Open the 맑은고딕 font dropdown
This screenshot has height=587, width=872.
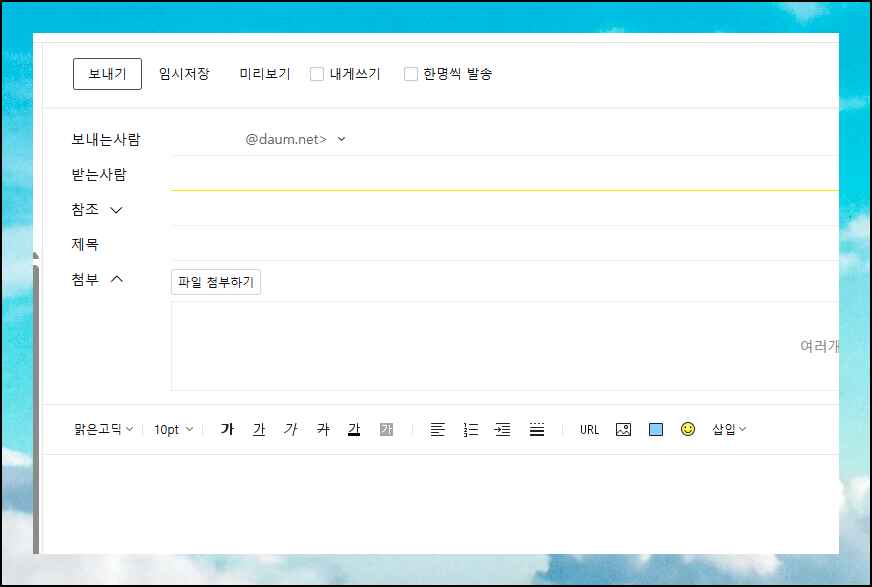pos(104,429)
